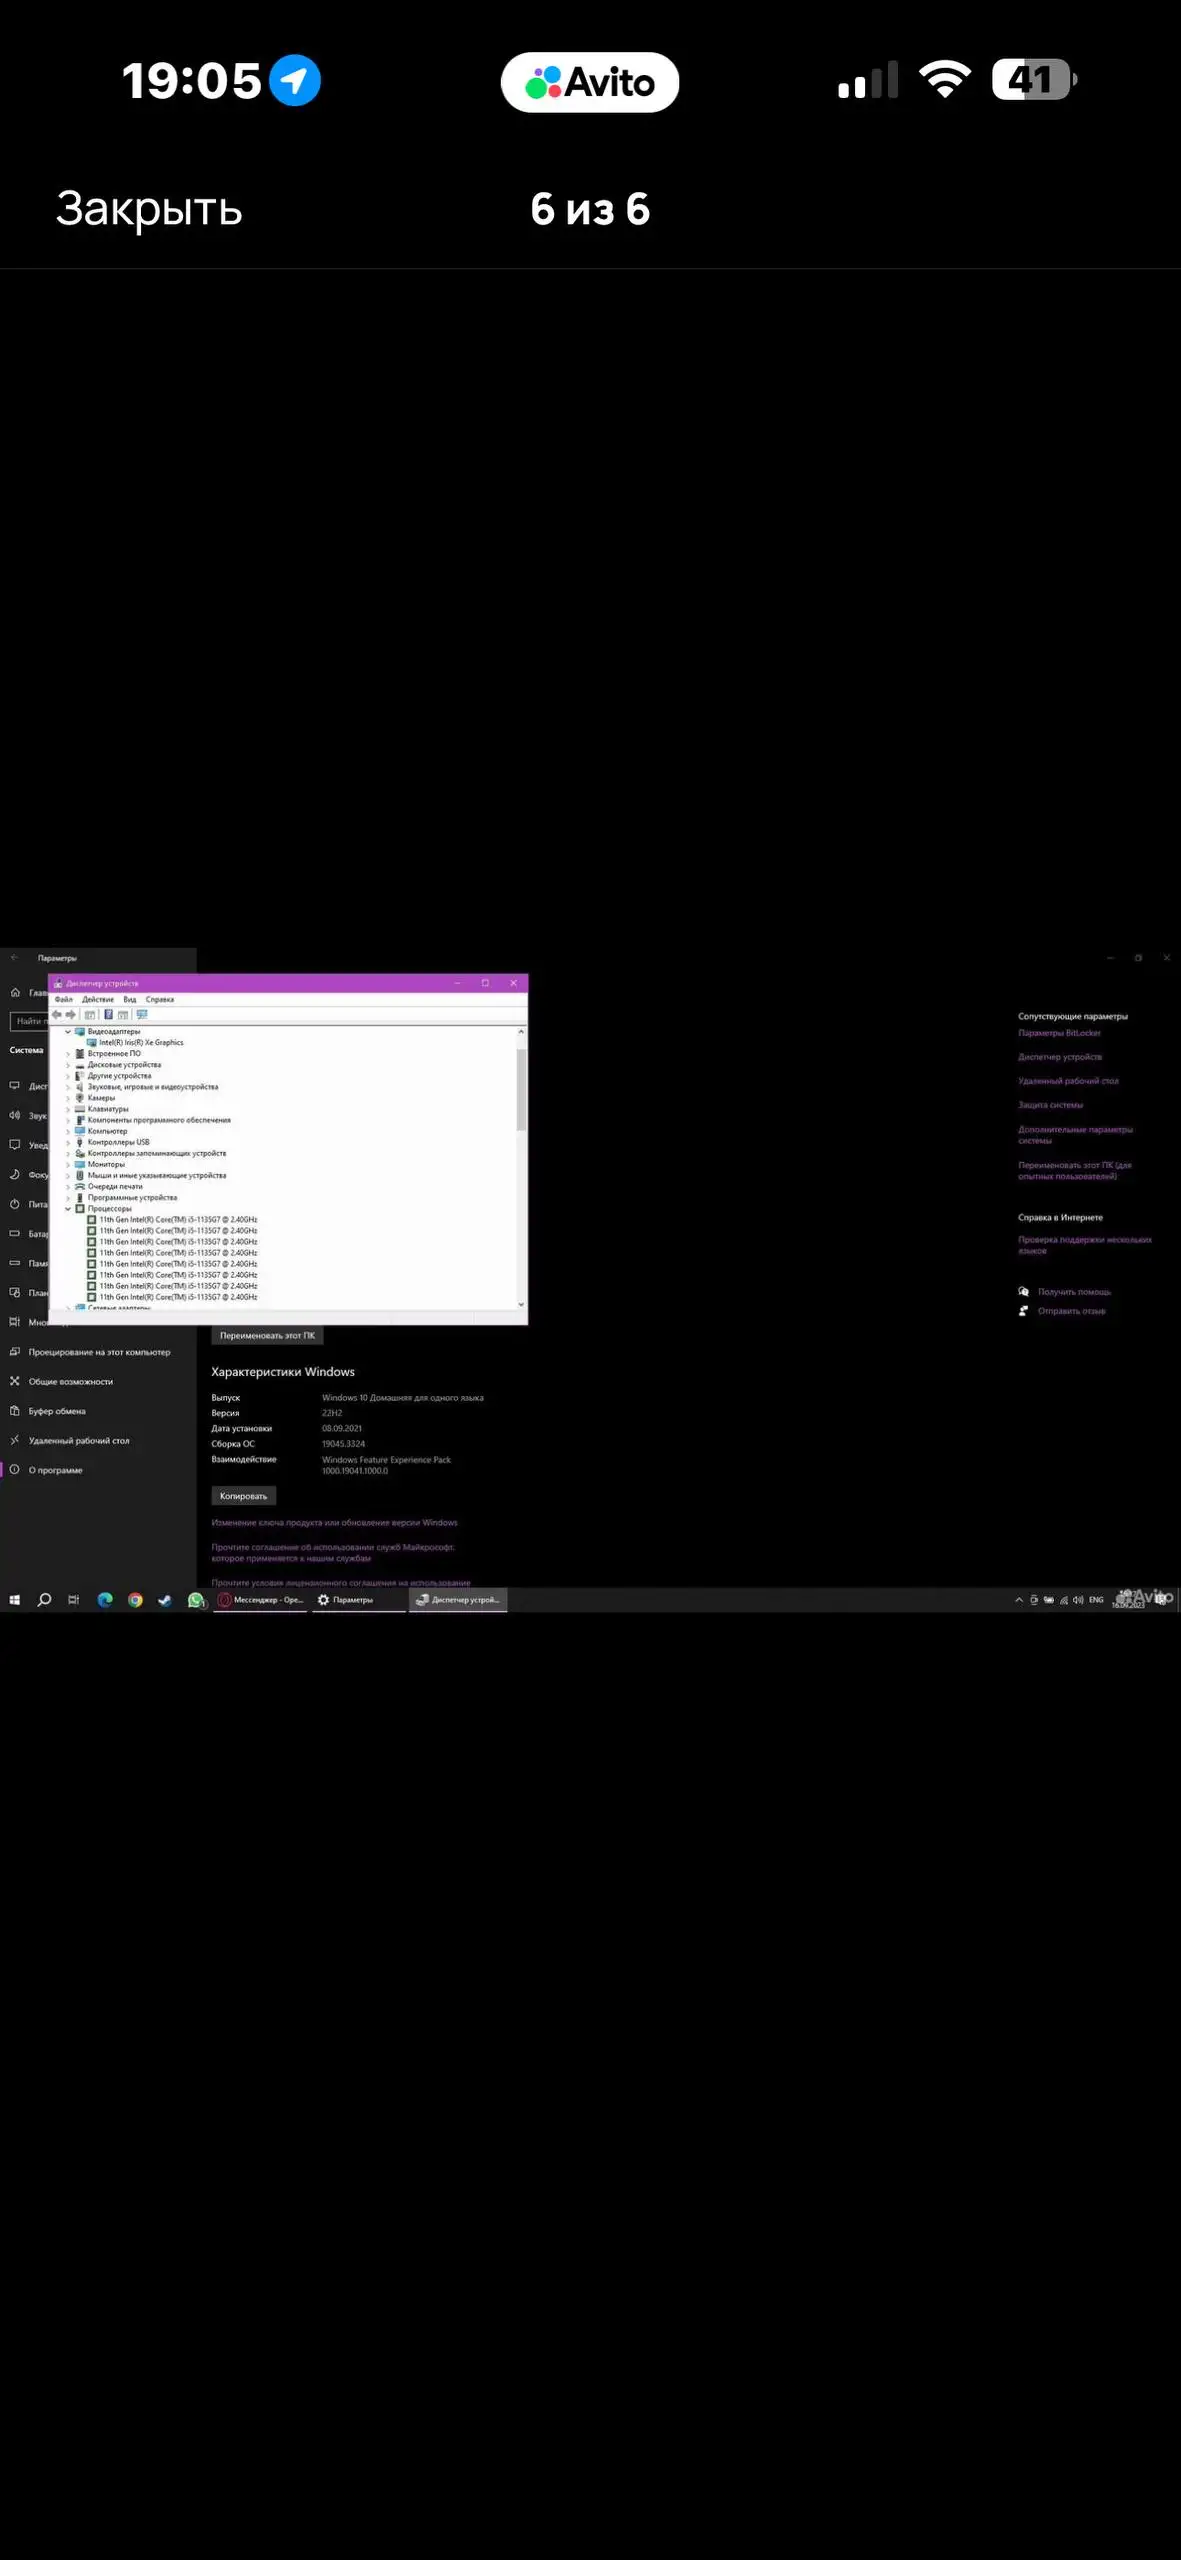Click the taskbar search magnifier icon
Viewport: 1181px width, 2560px height.
click(x=44, y=1600)
